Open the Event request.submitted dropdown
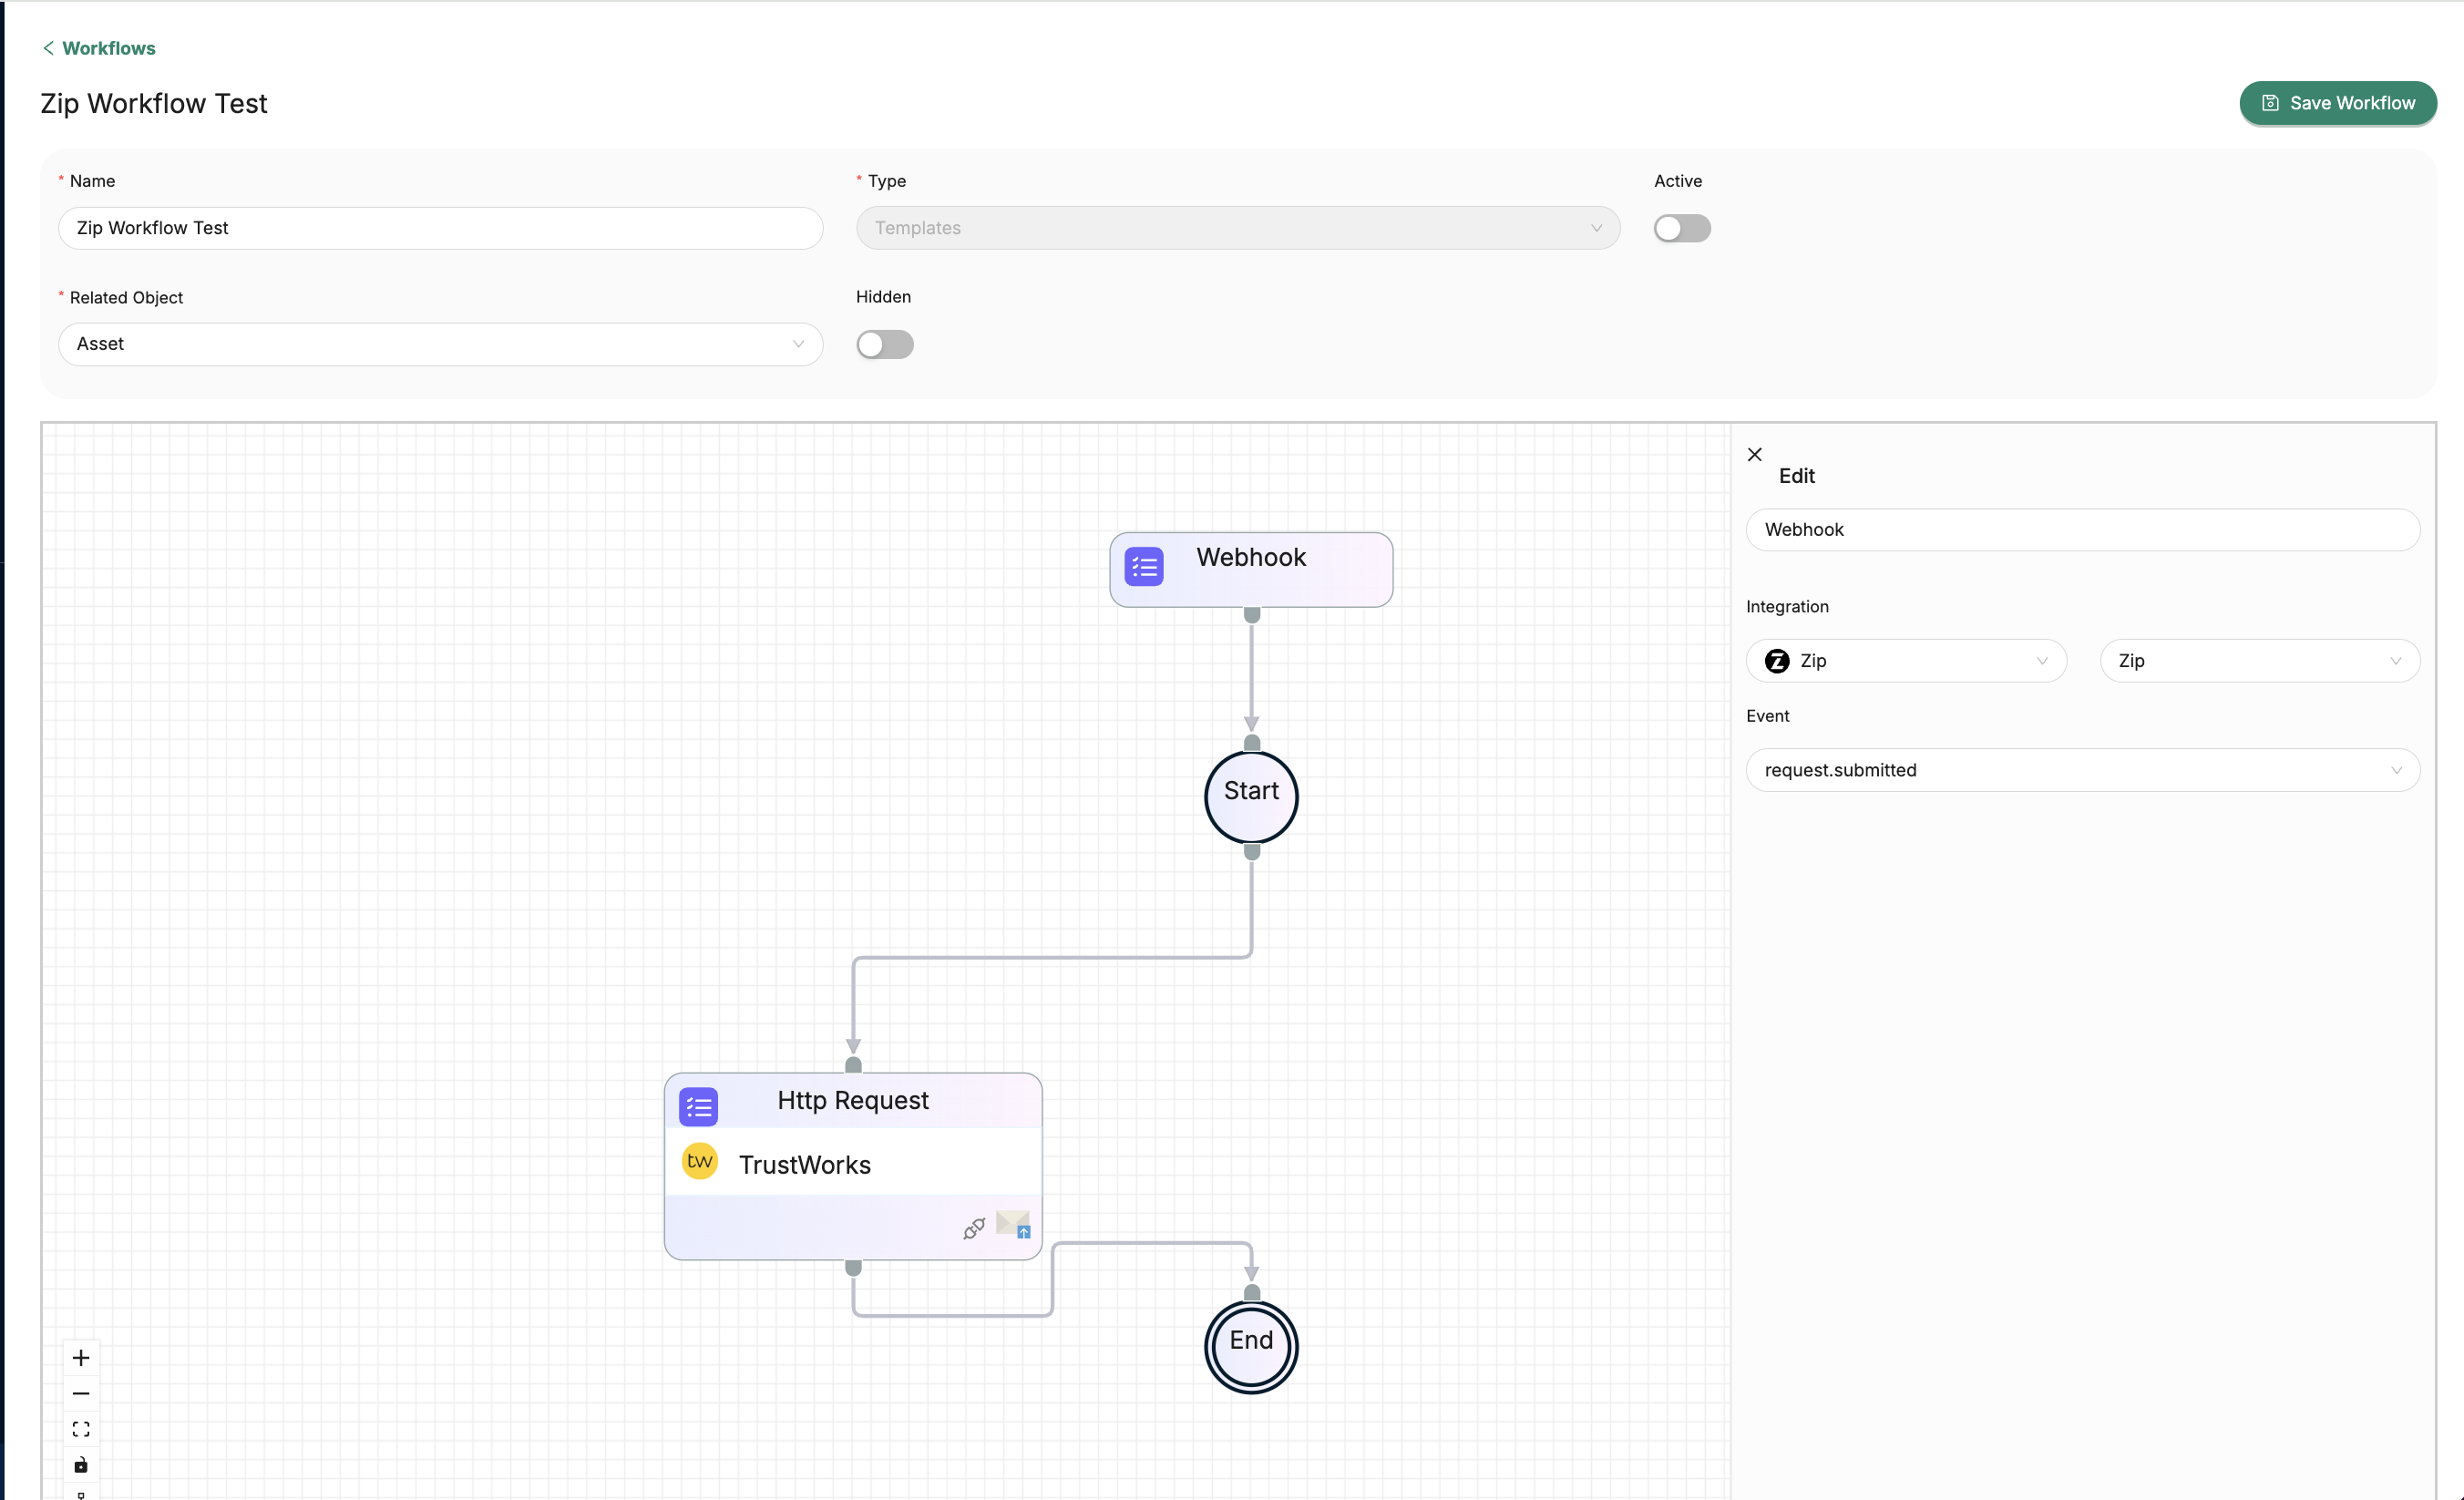Image resolution: width=2464 pixels, height=1500 pixels. [2082, 770]
